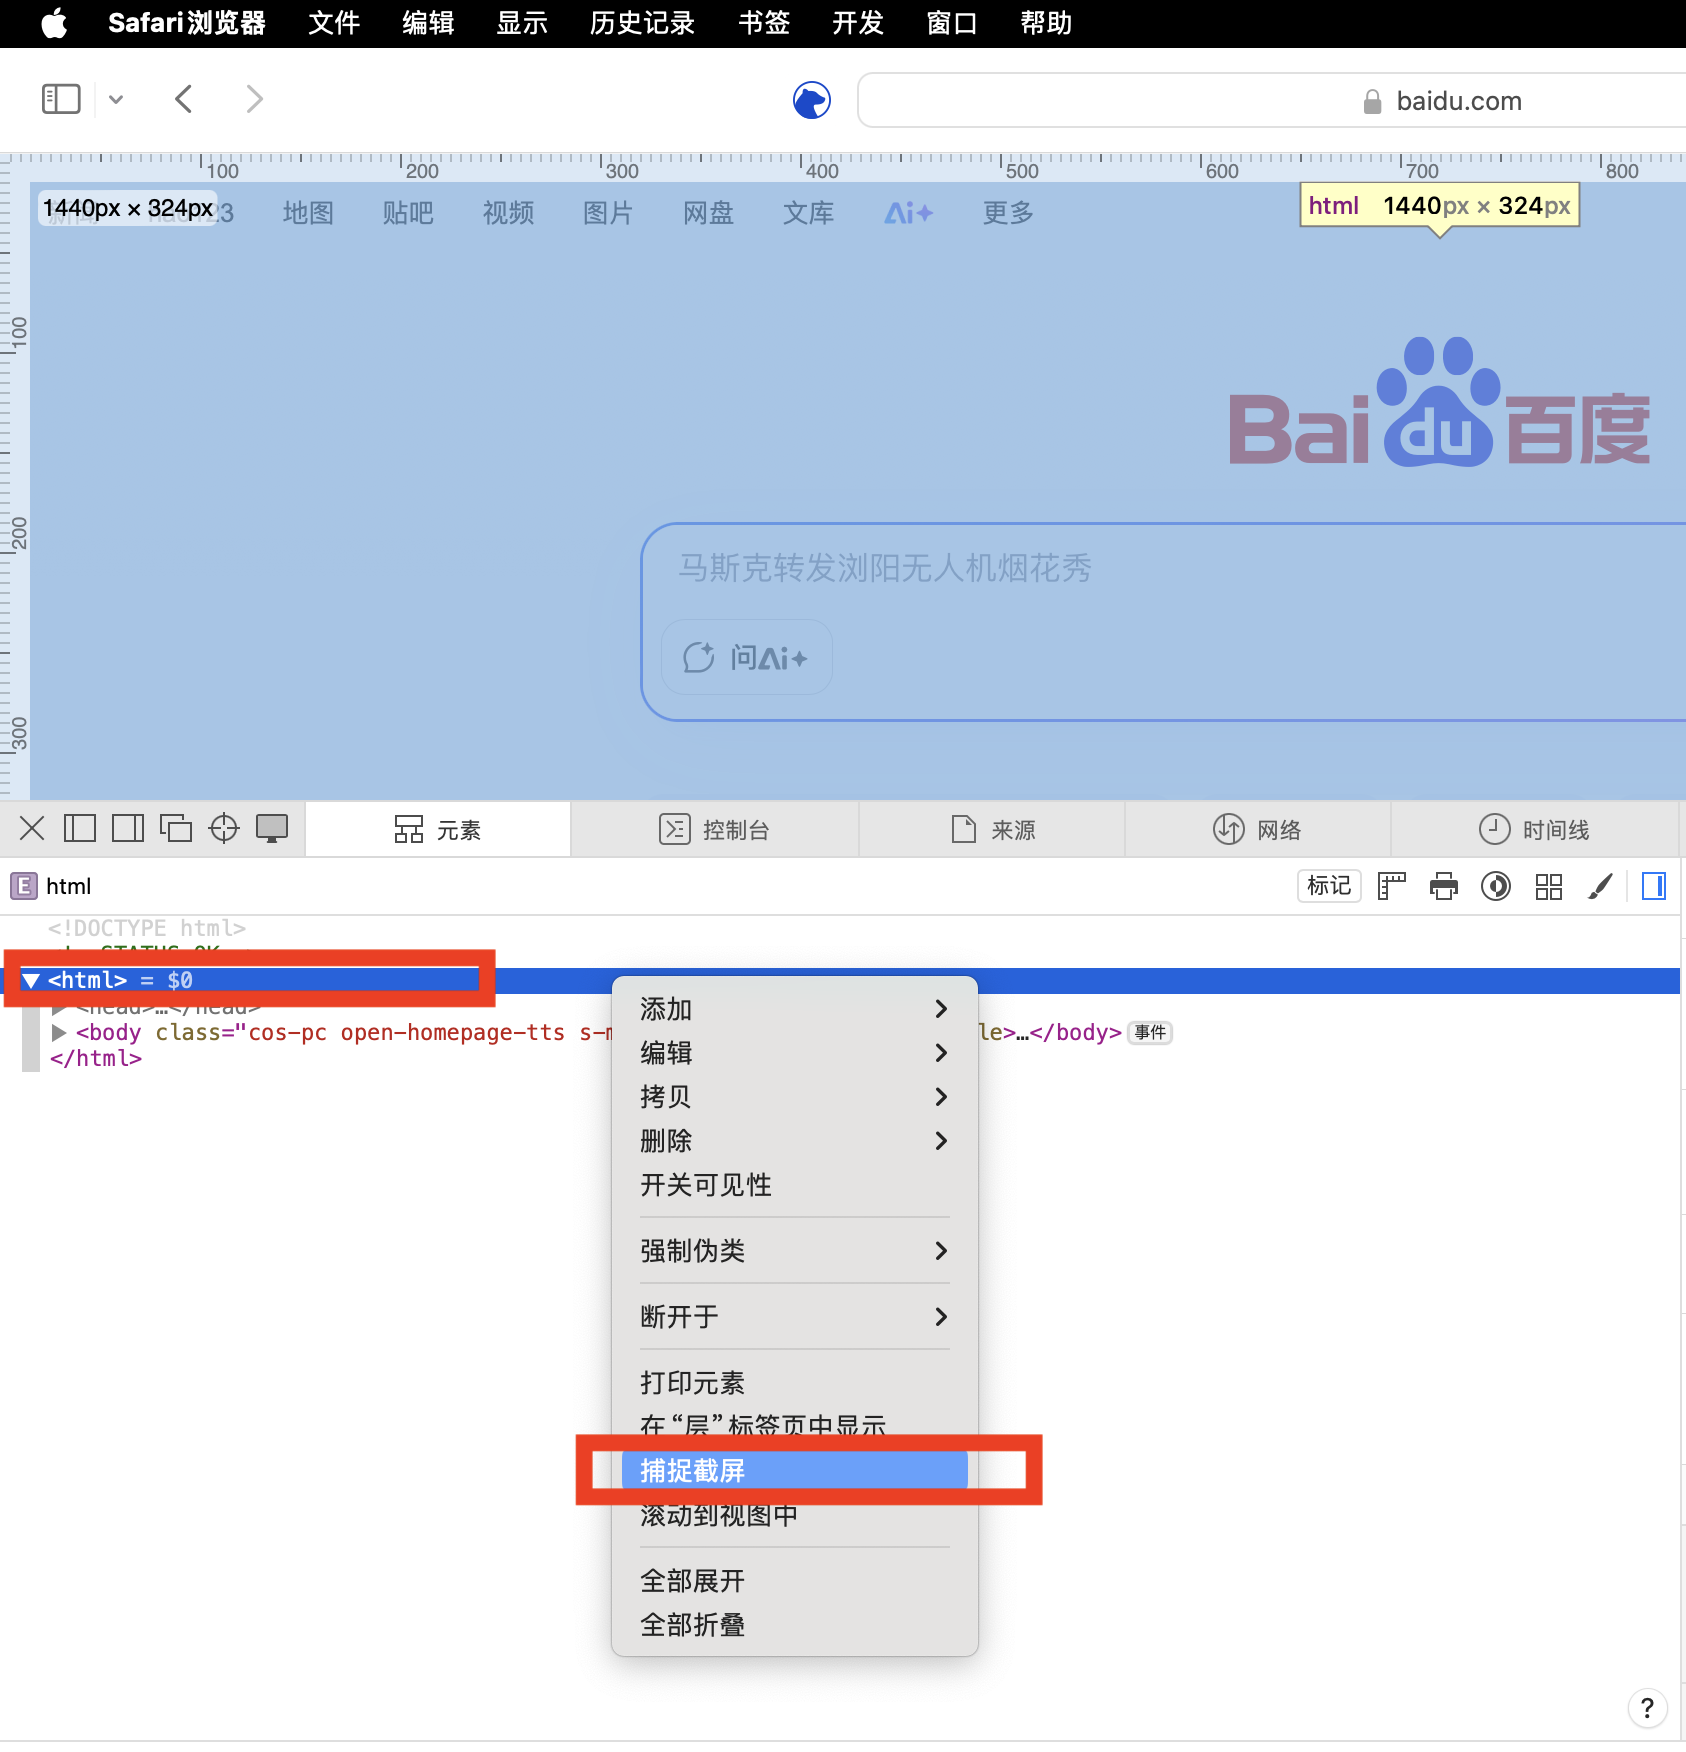The width and height of the screenshot is (1686, 1752).
Task: Open 贴吧 link on Baidu page
Action: coord(408,213)
